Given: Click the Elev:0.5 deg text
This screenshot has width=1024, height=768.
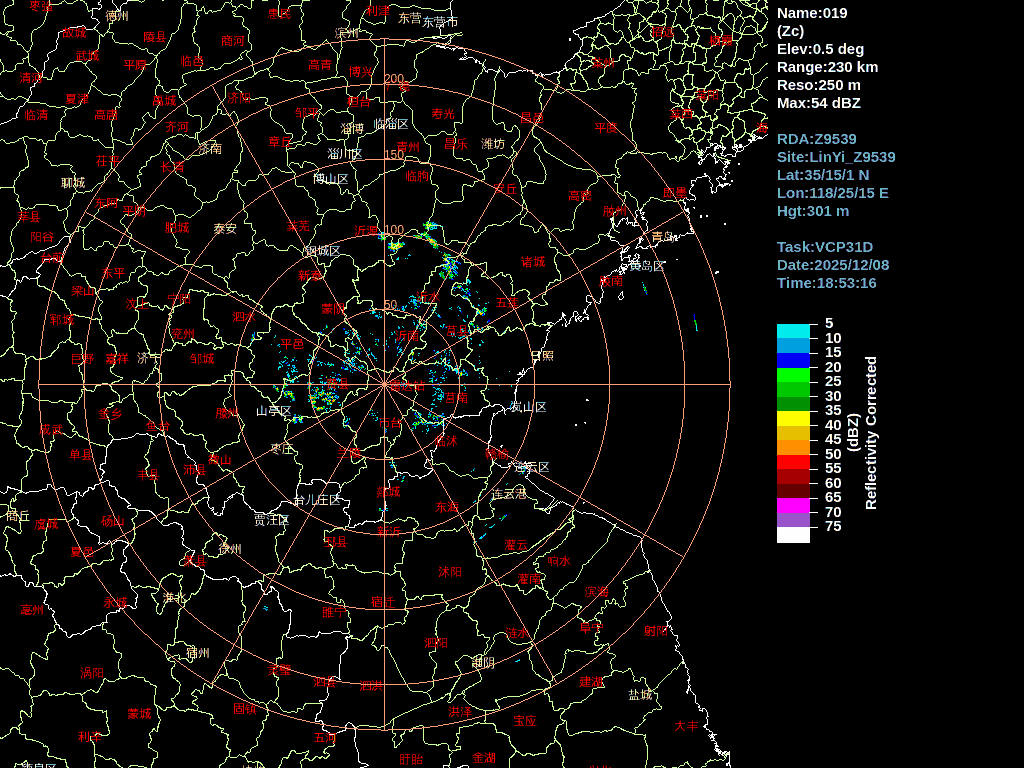Looking at the screenshot, I should [820, 49].
